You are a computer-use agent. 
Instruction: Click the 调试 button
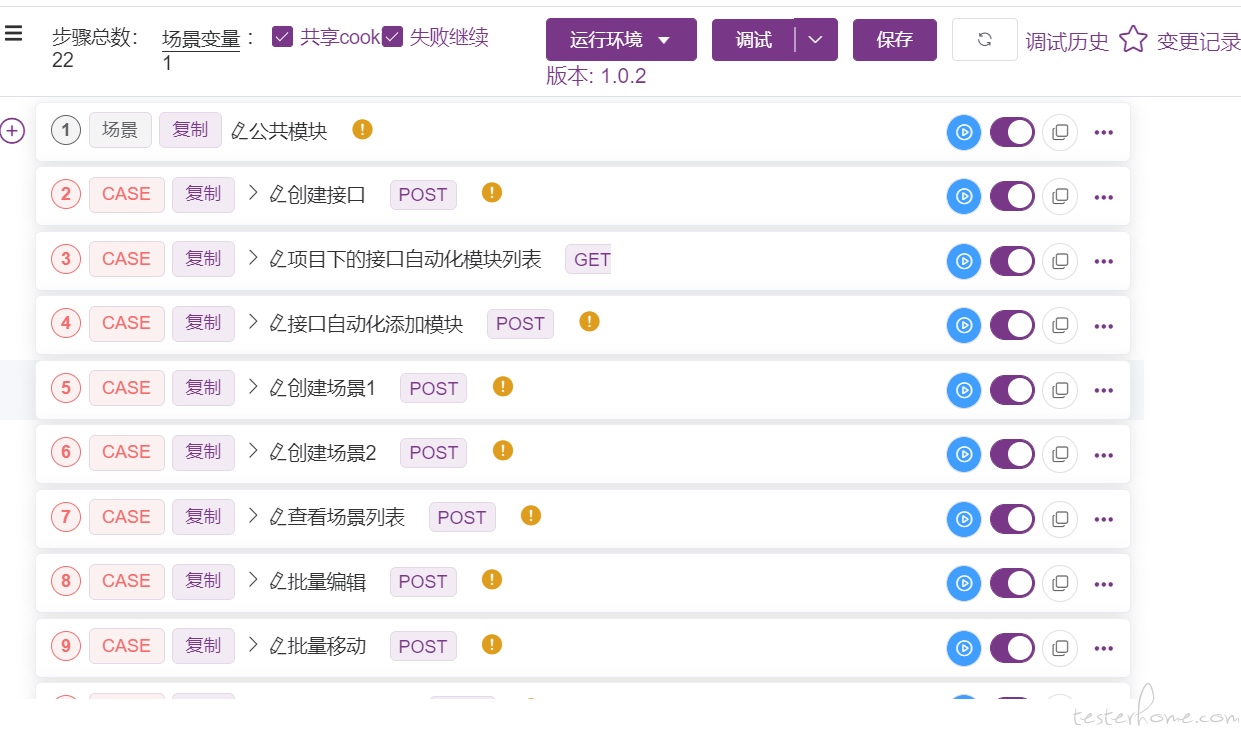(x=754, y=40)
